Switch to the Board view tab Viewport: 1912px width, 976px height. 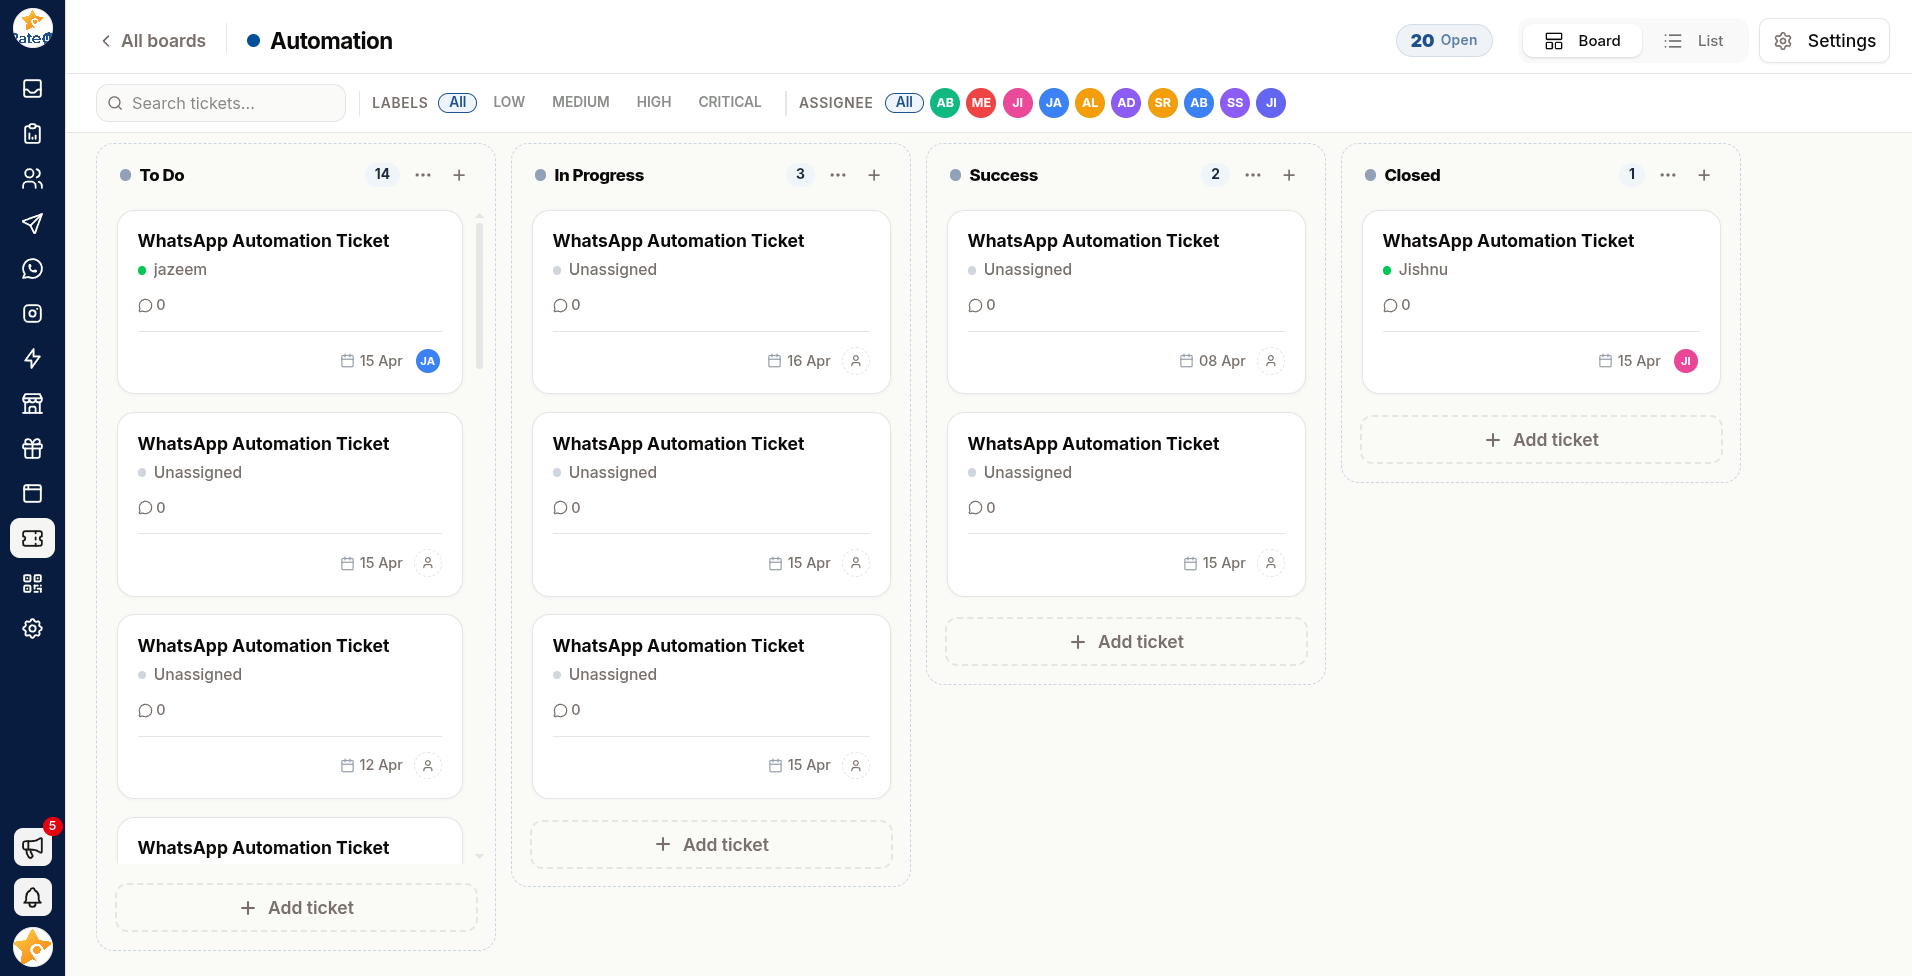(1583, 41)
